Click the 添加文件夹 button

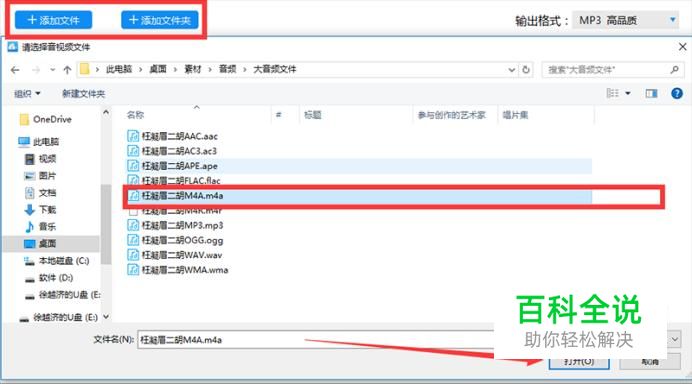pyautogui.click(x=160, y=20)
